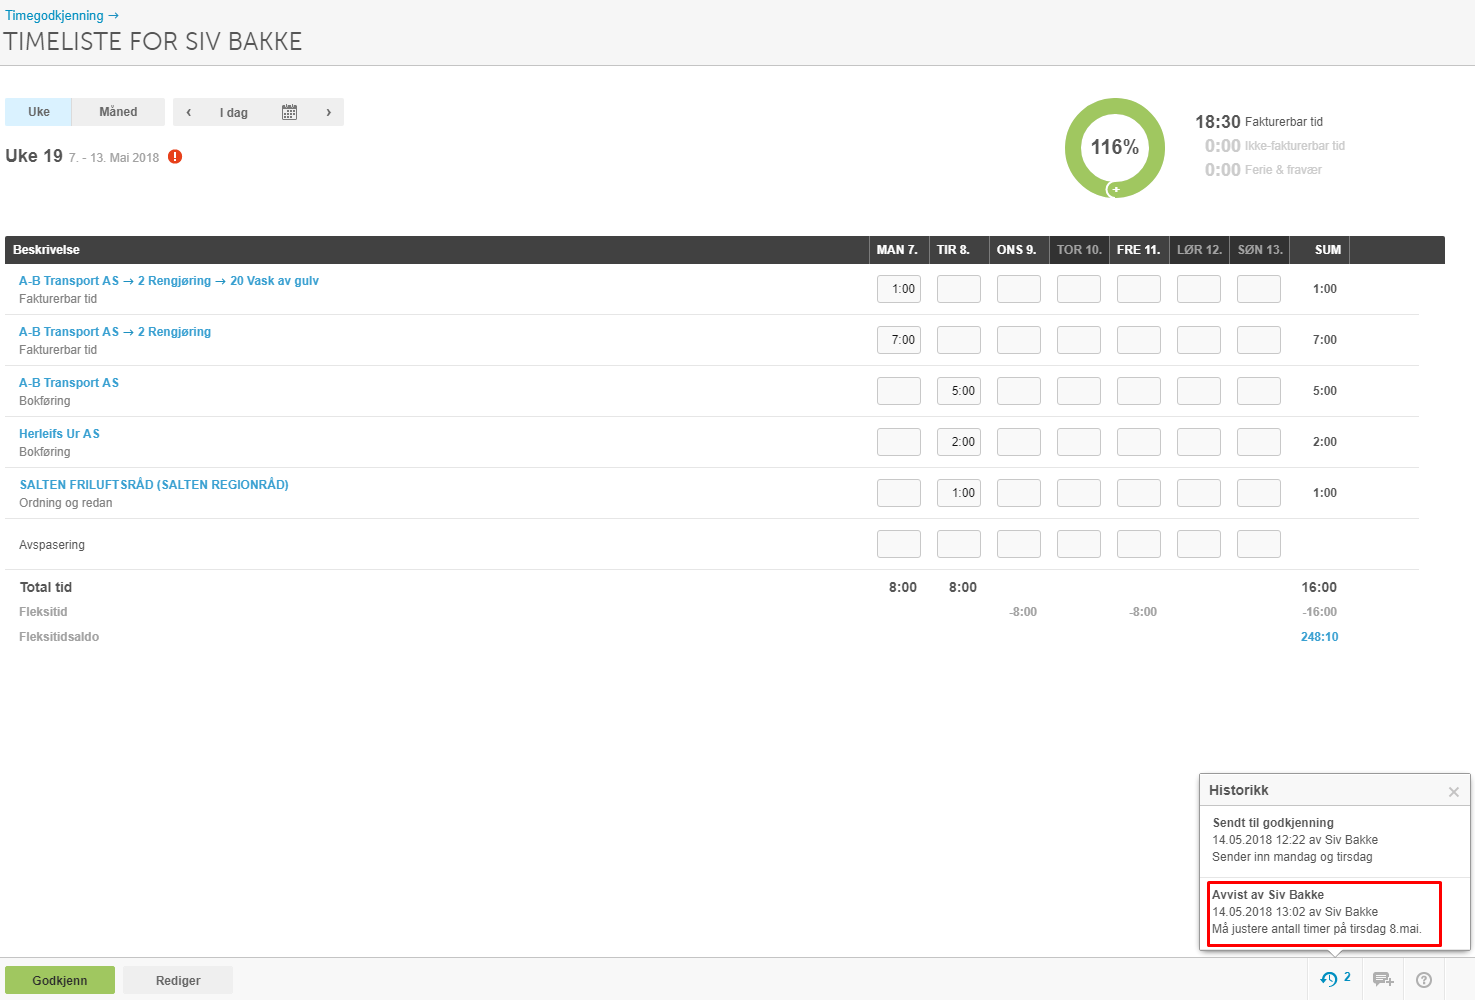The width and height of the screenshot is (1475, 1000).
Task: Click Saturday field in 2 Rengjøring row
Action: pos(1199,340)
